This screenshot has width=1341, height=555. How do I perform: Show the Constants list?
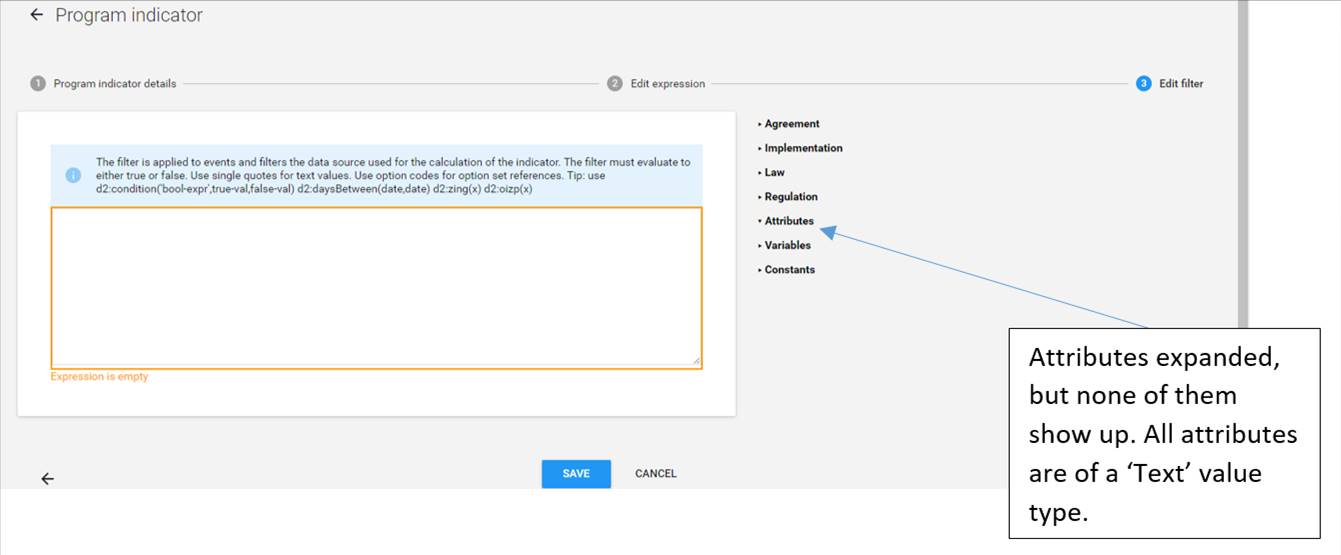(x=789, y=270)
